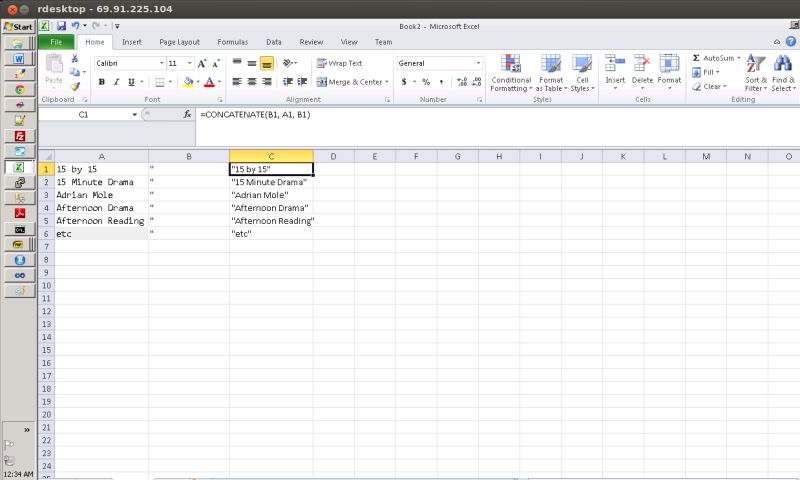The width and height of the screenshot is (800, 480).
Task: Open the font size dropdown
Action: pyautogui.click(x=190, y=63)
